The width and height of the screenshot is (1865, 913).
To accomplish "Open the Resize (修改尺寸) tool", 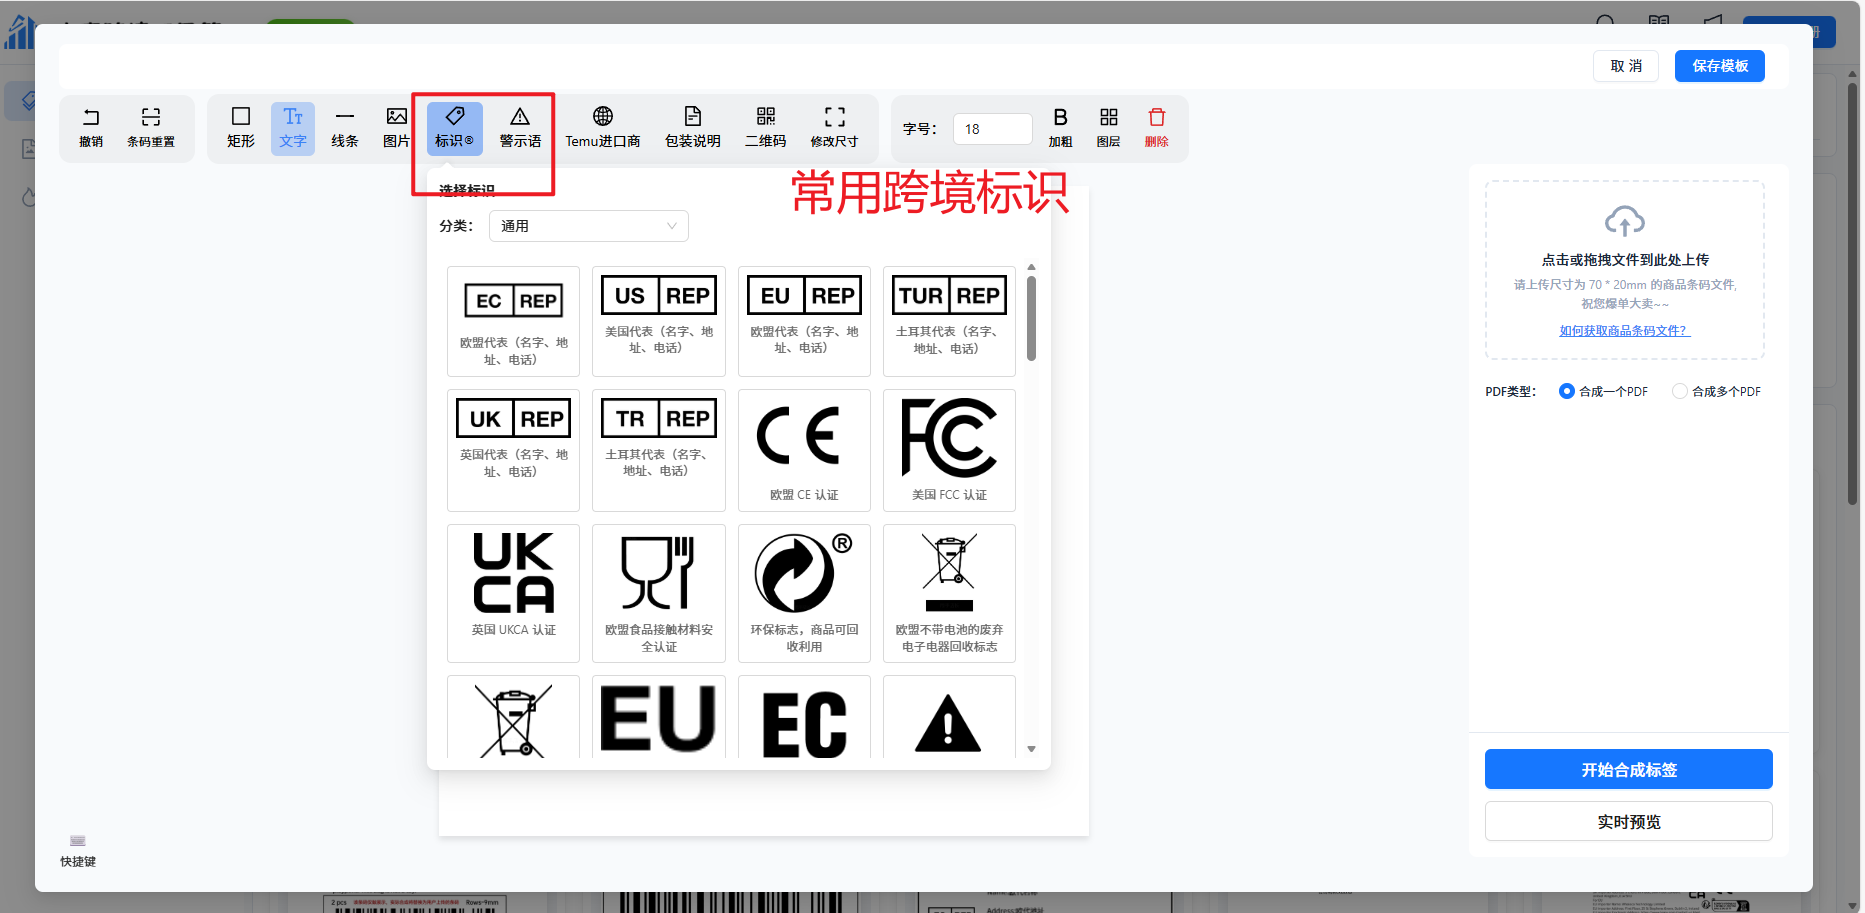I will click(x=835, y=128).
